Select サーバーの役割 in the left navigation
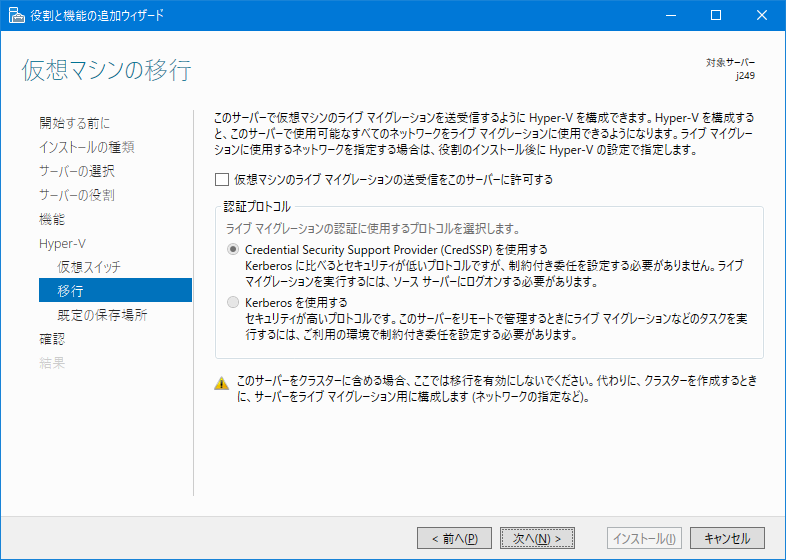The height and width of the screenshot is (560, 786). click(77, 195)
